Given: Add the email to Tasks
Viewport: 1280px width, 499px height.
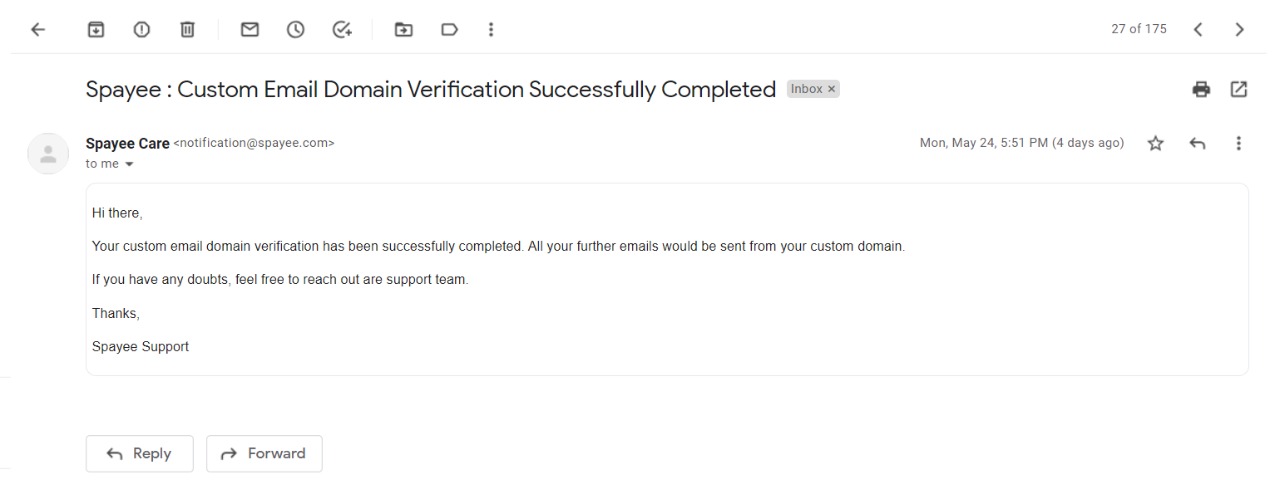Looking at the screenshot, I should tap(342, 30).
